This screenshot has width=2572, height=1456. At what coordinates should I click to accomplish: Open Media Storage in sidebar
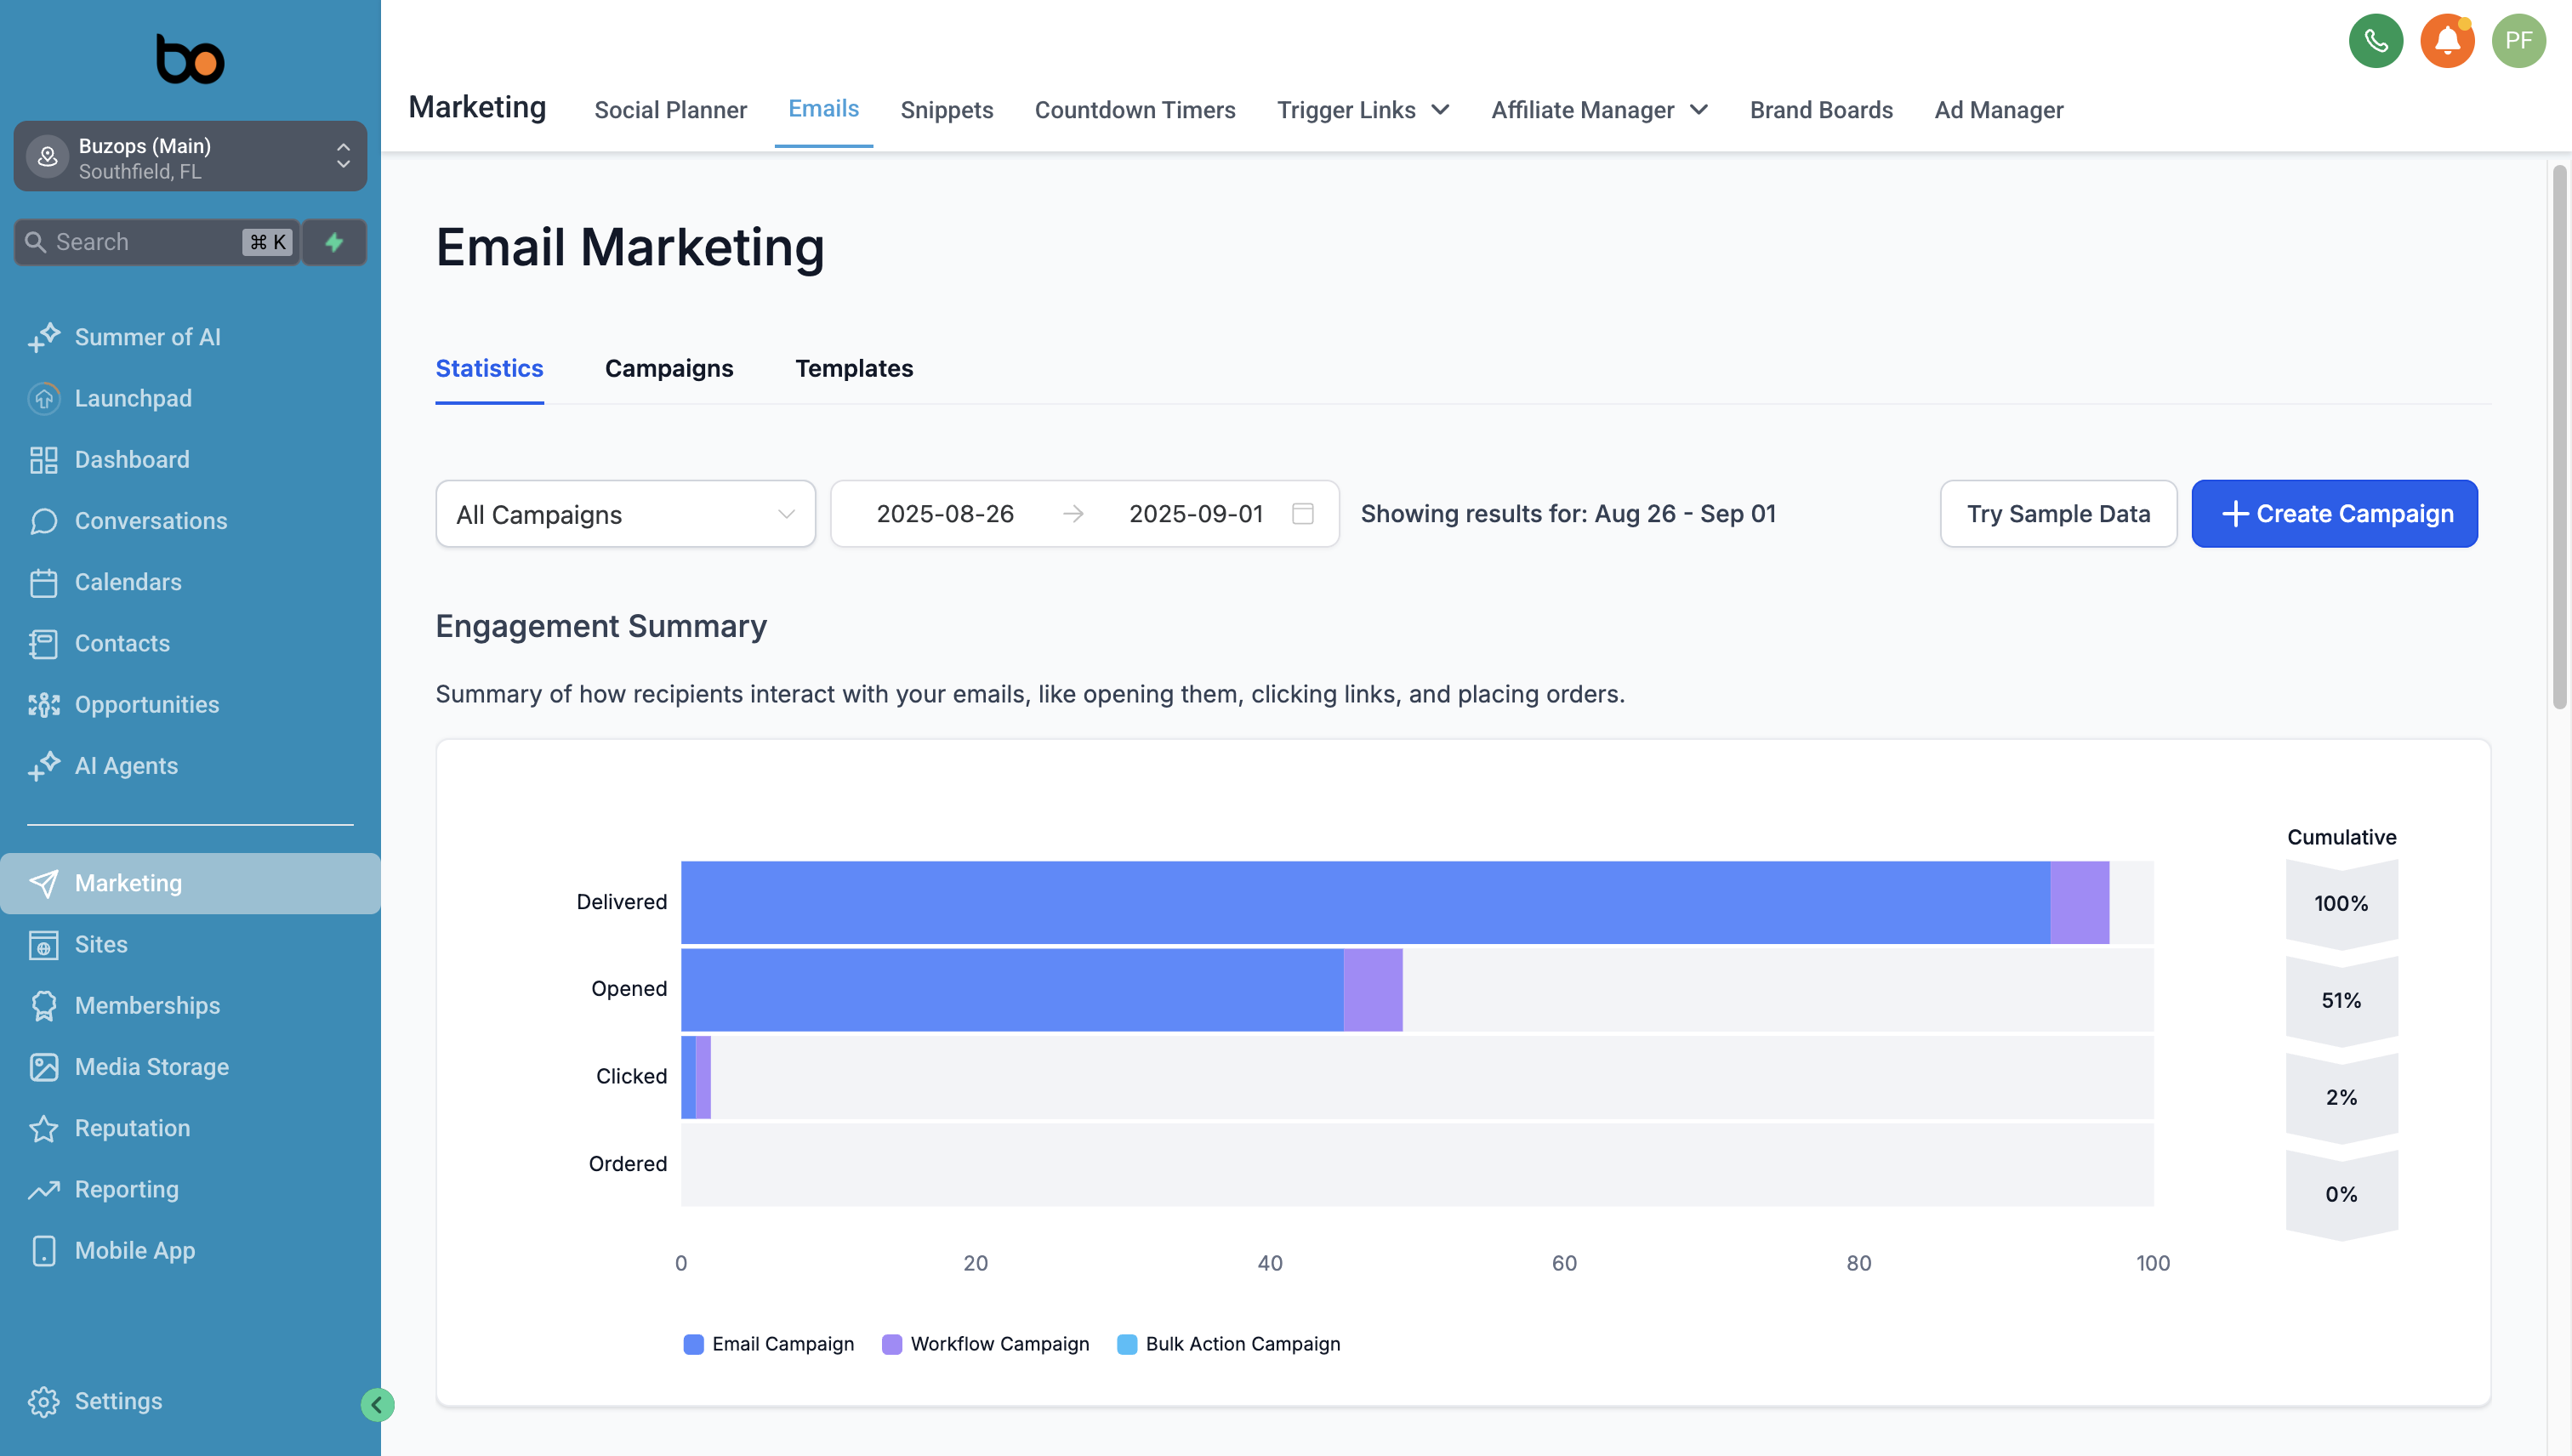click(151, 1066)
